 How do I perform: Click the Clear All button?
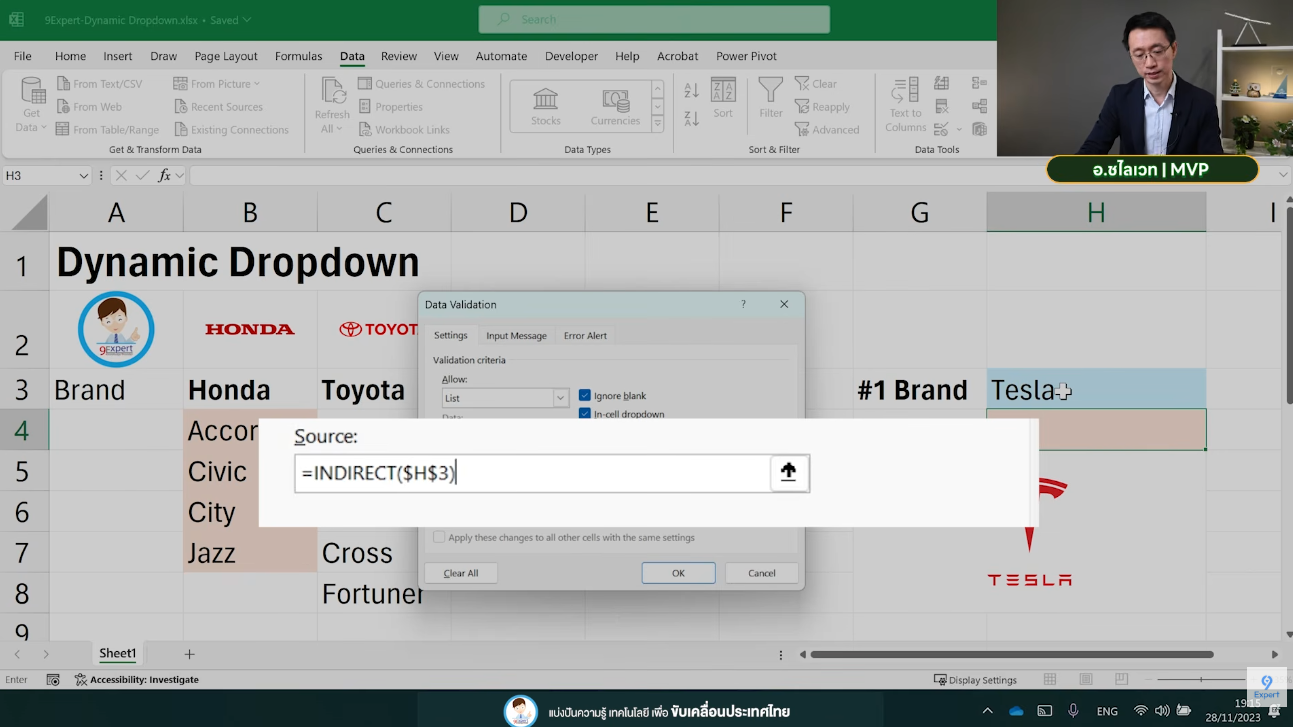click(461, 573)
